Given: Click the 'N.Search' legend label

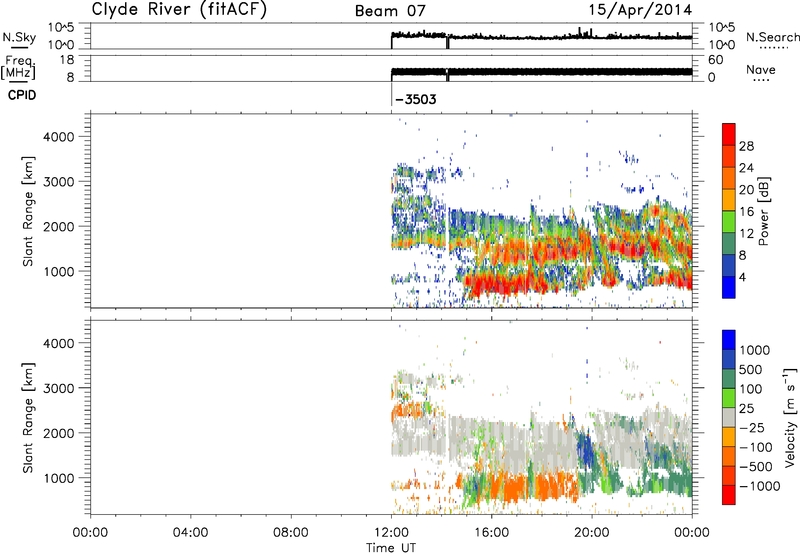Looking at the screenshot, I should tap(773, 37).
